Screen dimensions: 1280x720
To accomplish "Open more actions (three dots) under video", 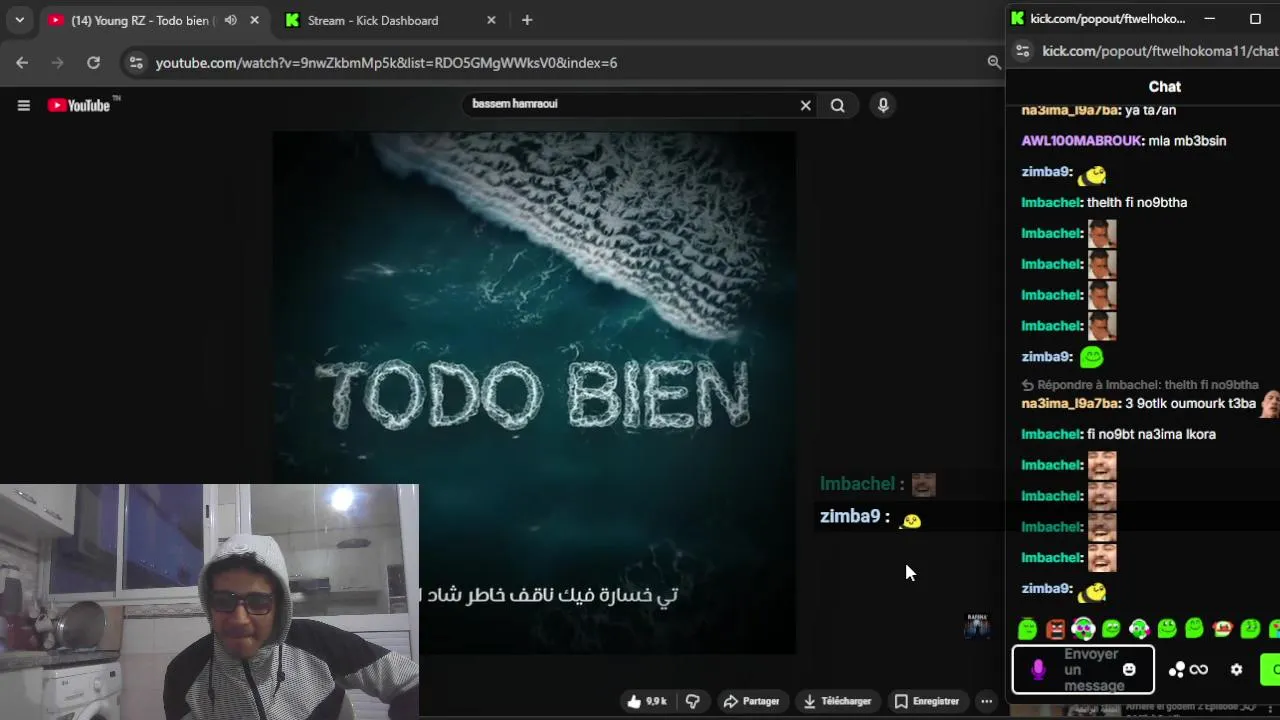I will coord(986,701).
